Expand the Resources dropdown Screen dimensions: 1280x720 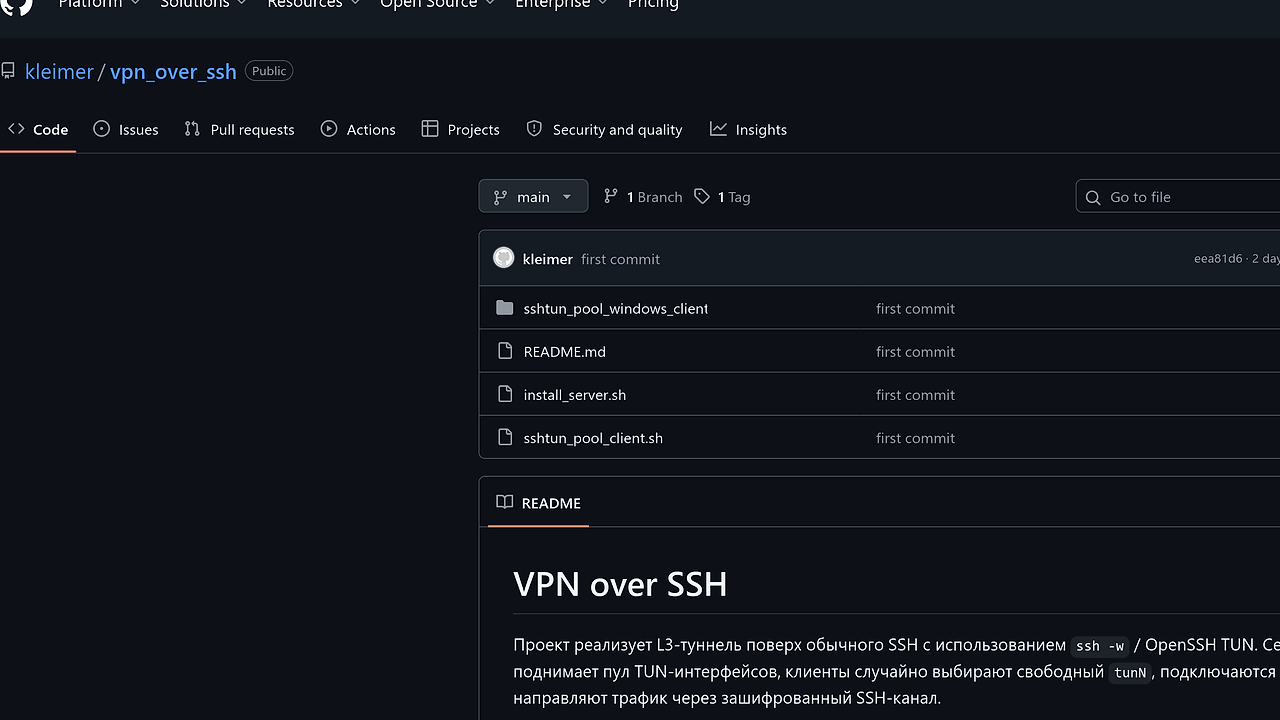(x=313, y=5)
